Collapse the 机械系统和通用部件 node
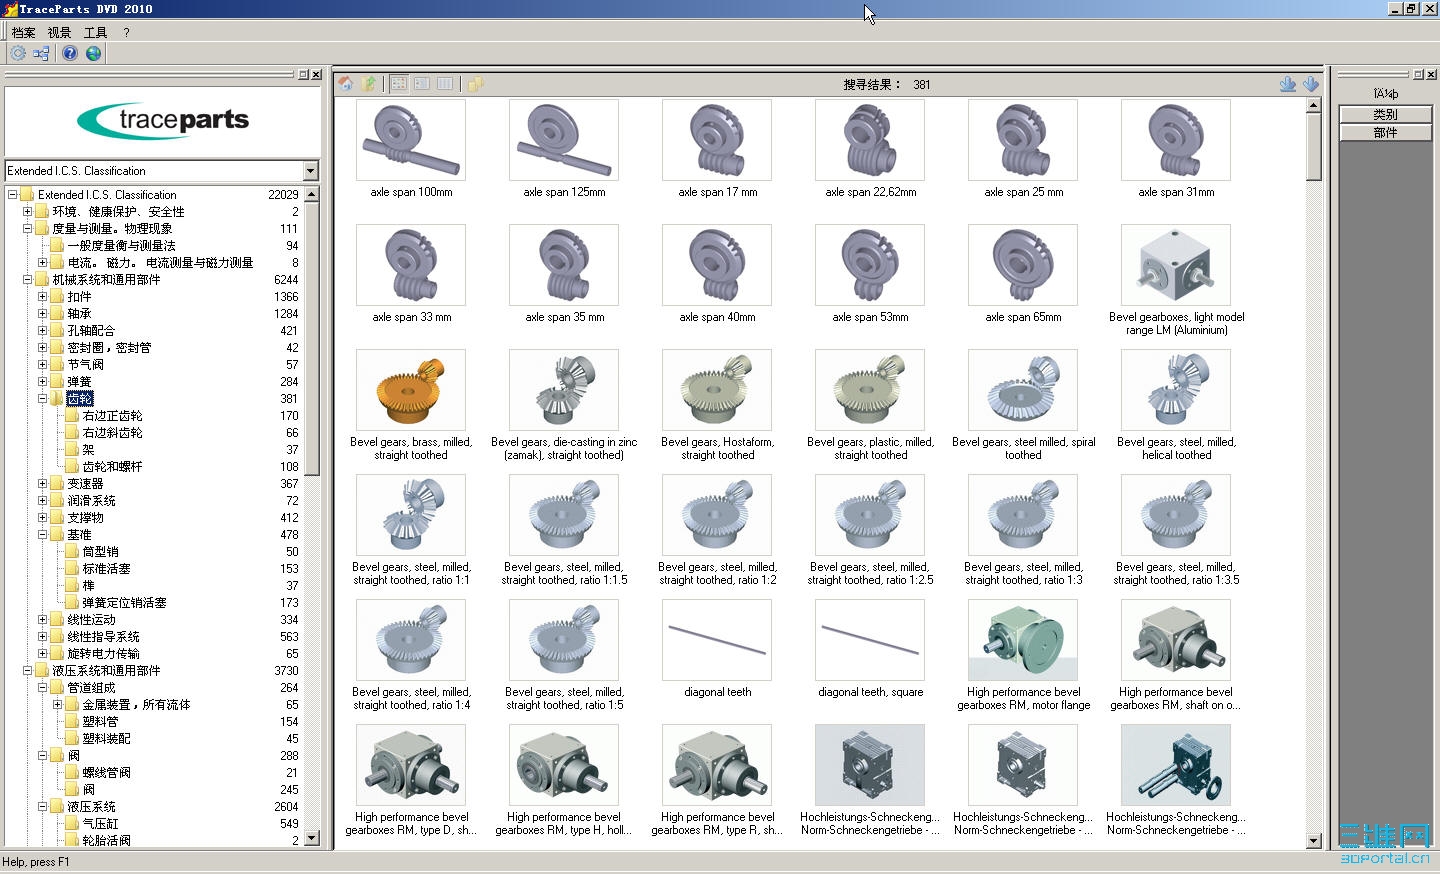1440x874 pixels. (x=27, y=280)
